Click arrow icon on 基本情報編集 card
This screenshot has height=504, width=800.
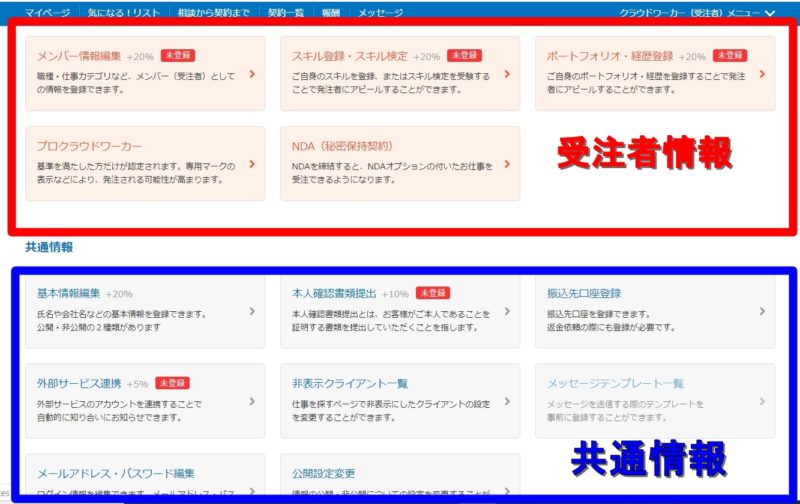[252, 311]
